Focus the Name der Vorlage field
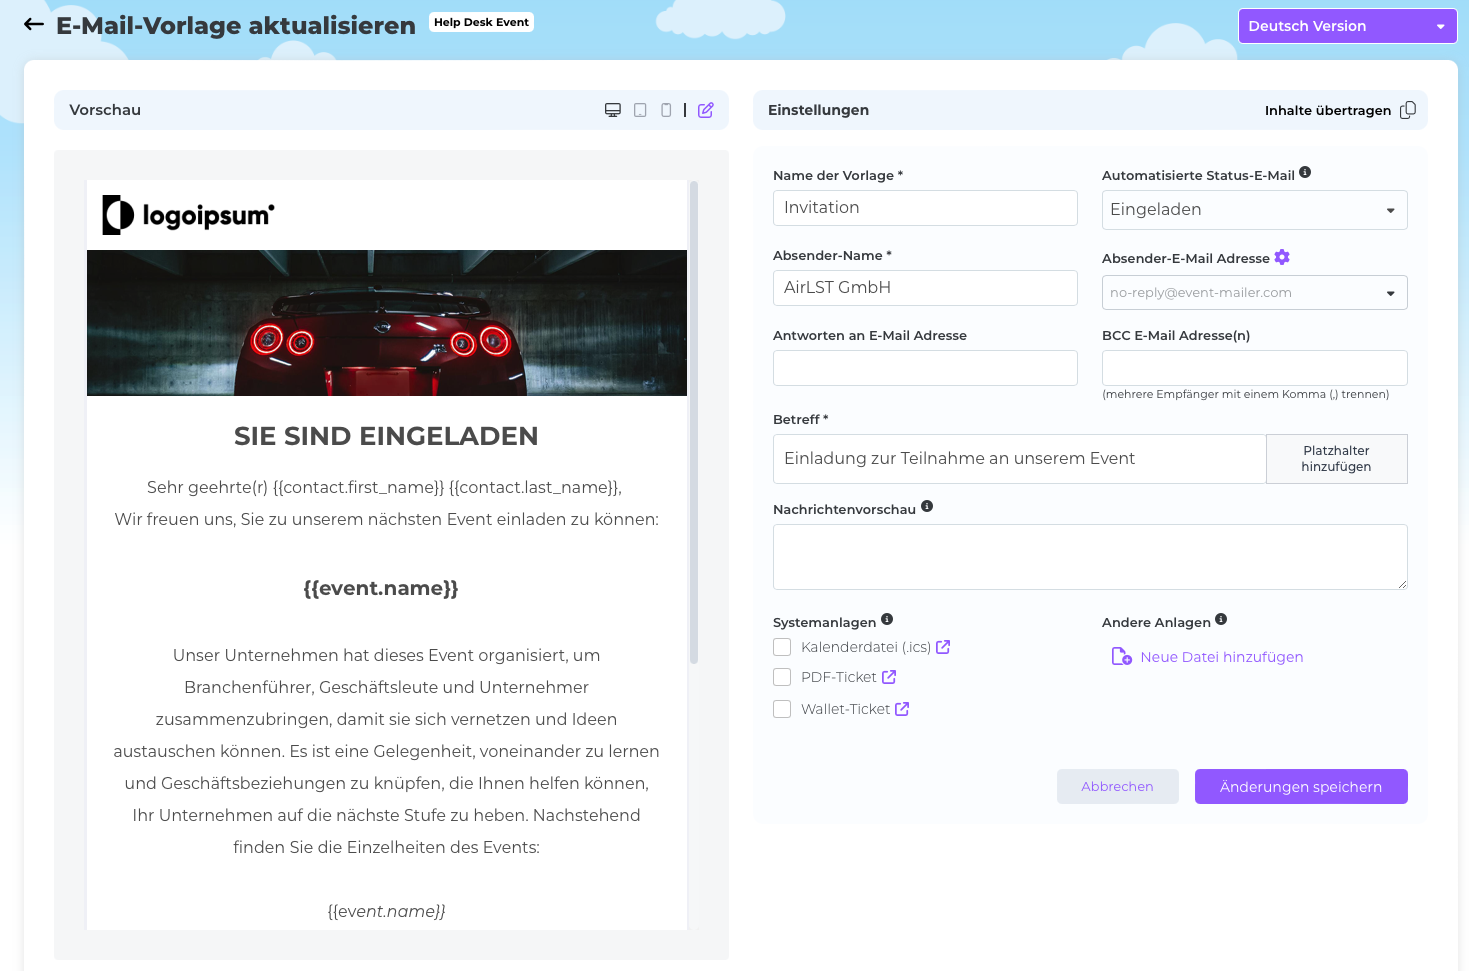The height and width of the screenshot is (971, 1469). pos(925,208)
